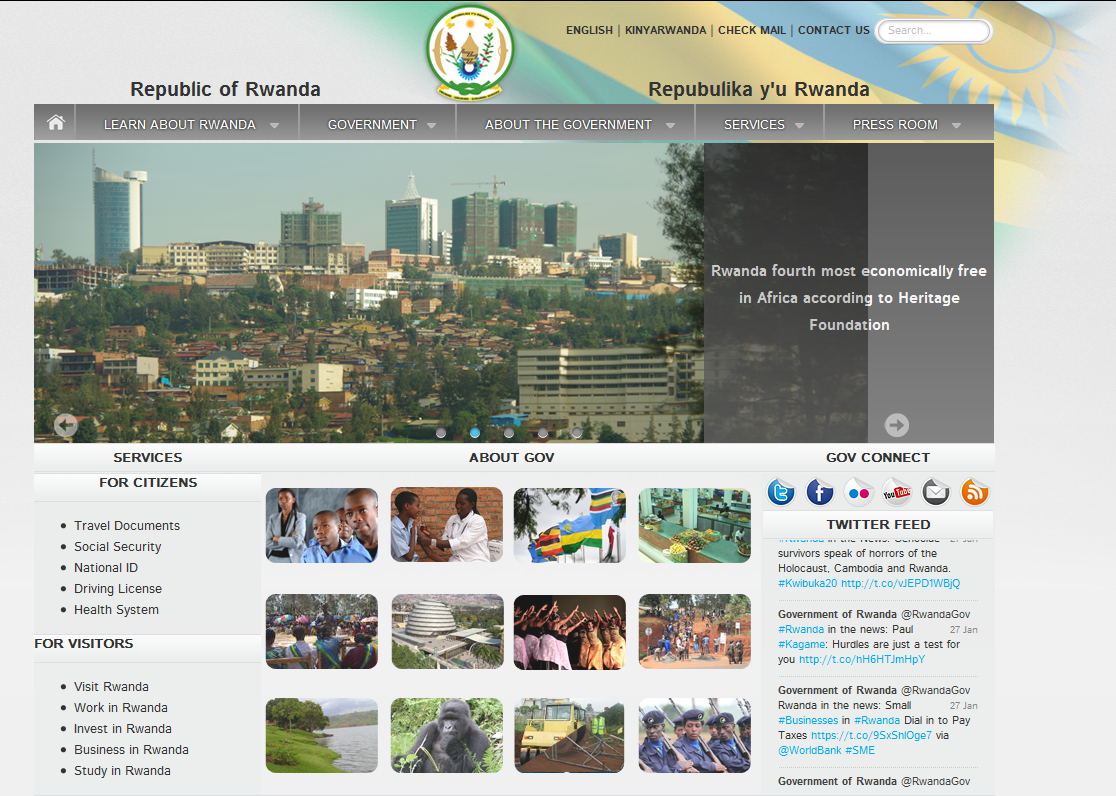Select the fifth slideshow dot indicator

577,433
